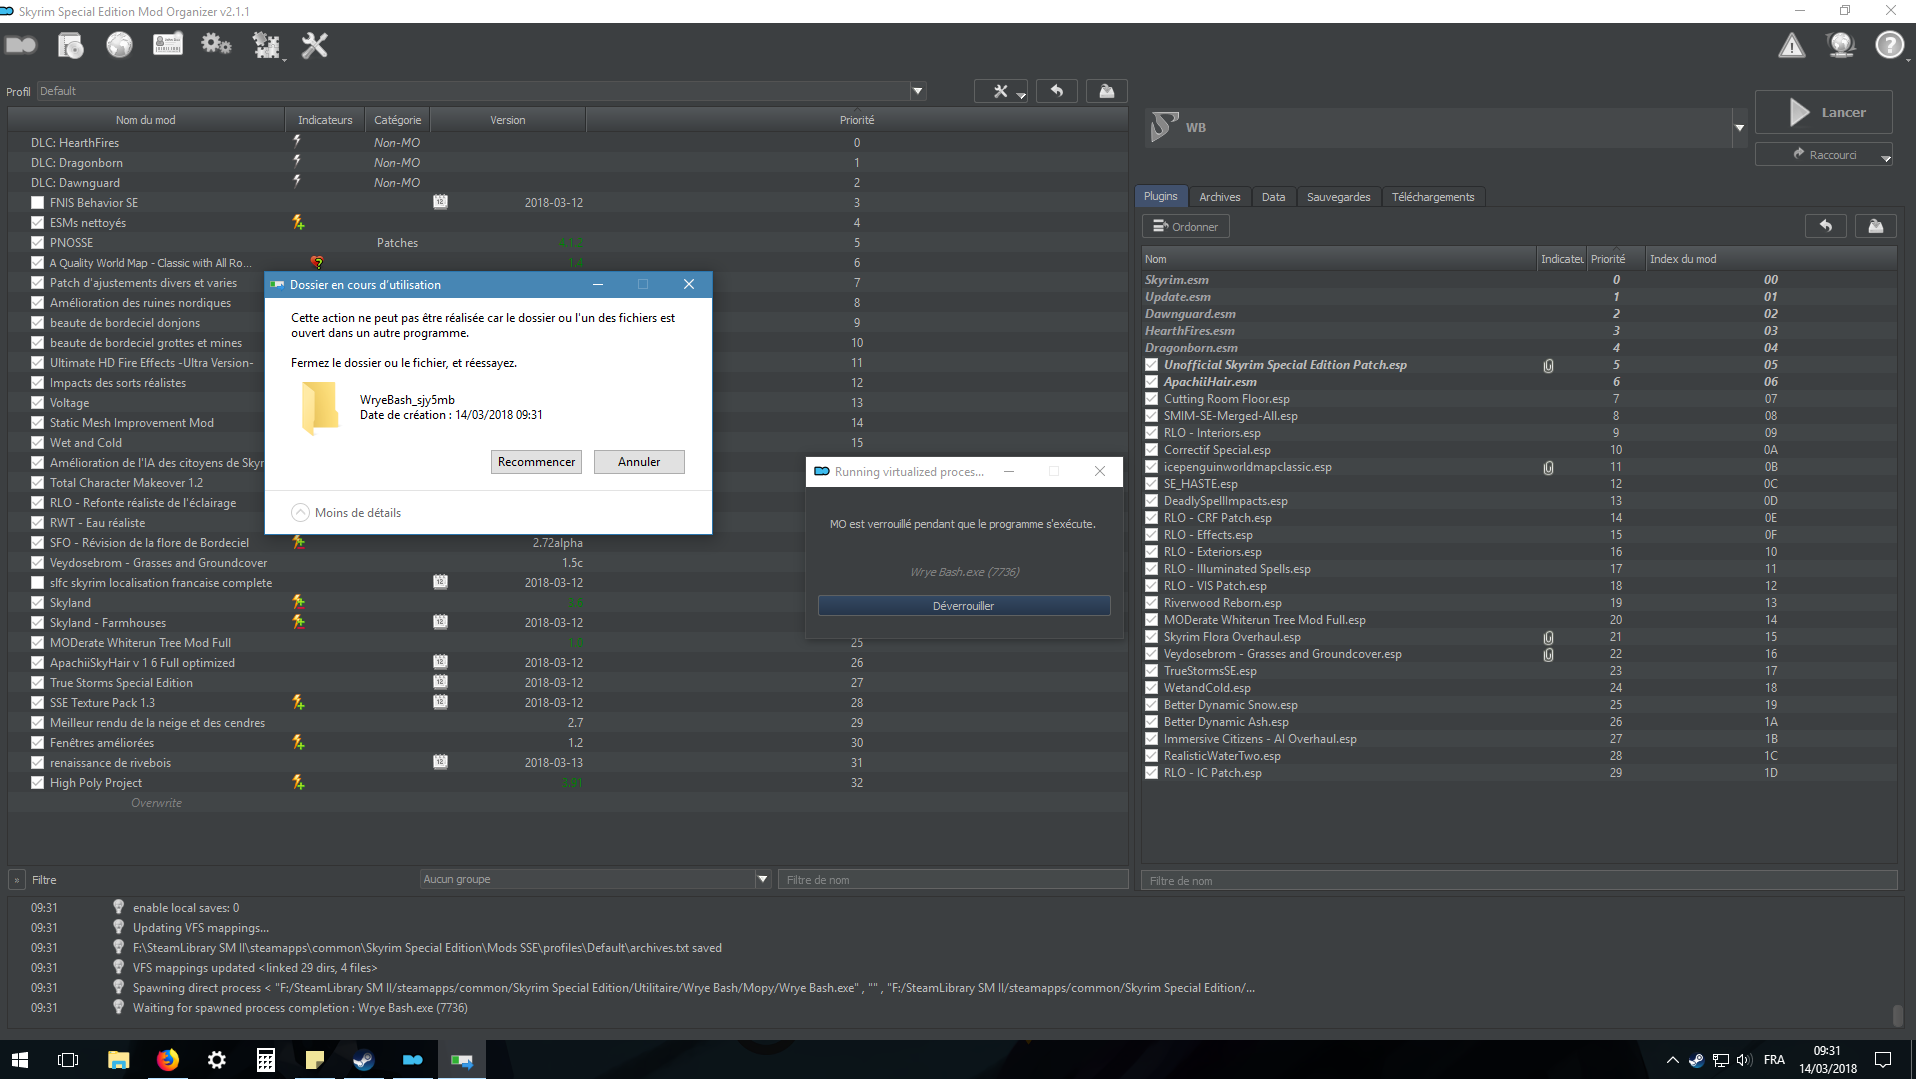The height and width of the screenshot is (1079, 1916).
Task: Click Recommencer in the folder dialog
Action: click(x=536, y=462)
